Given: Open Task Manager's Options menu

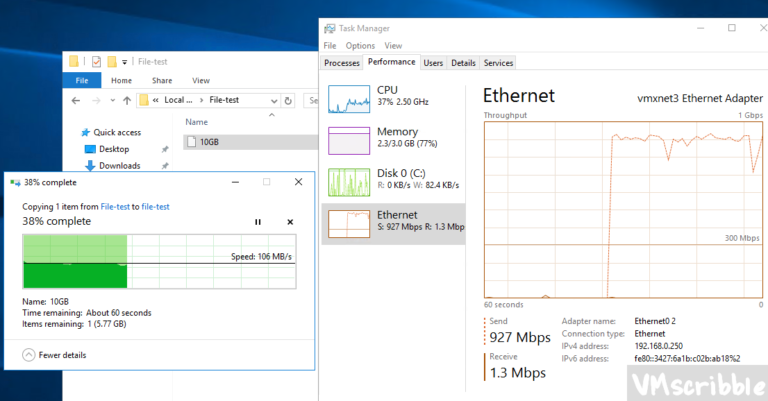Looking at the screenshot, I should [360, 46].
